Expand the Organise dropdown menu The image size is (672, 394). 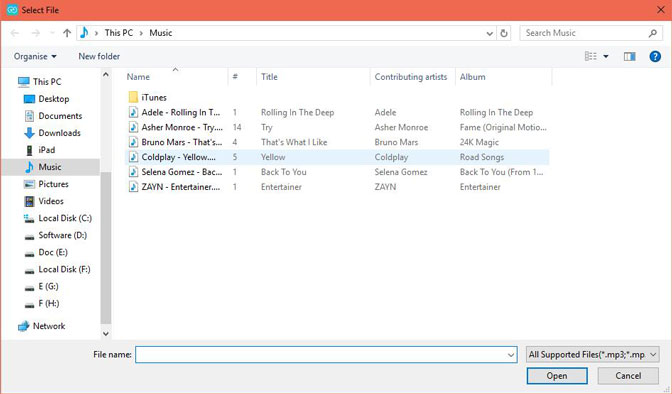(x=35, y=56)
